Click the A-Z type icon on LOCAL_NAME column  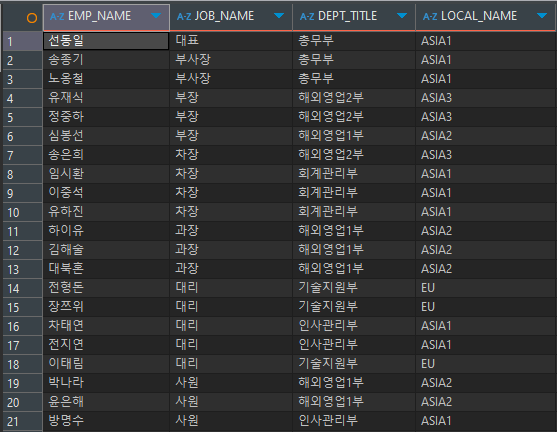pos(430,16)
